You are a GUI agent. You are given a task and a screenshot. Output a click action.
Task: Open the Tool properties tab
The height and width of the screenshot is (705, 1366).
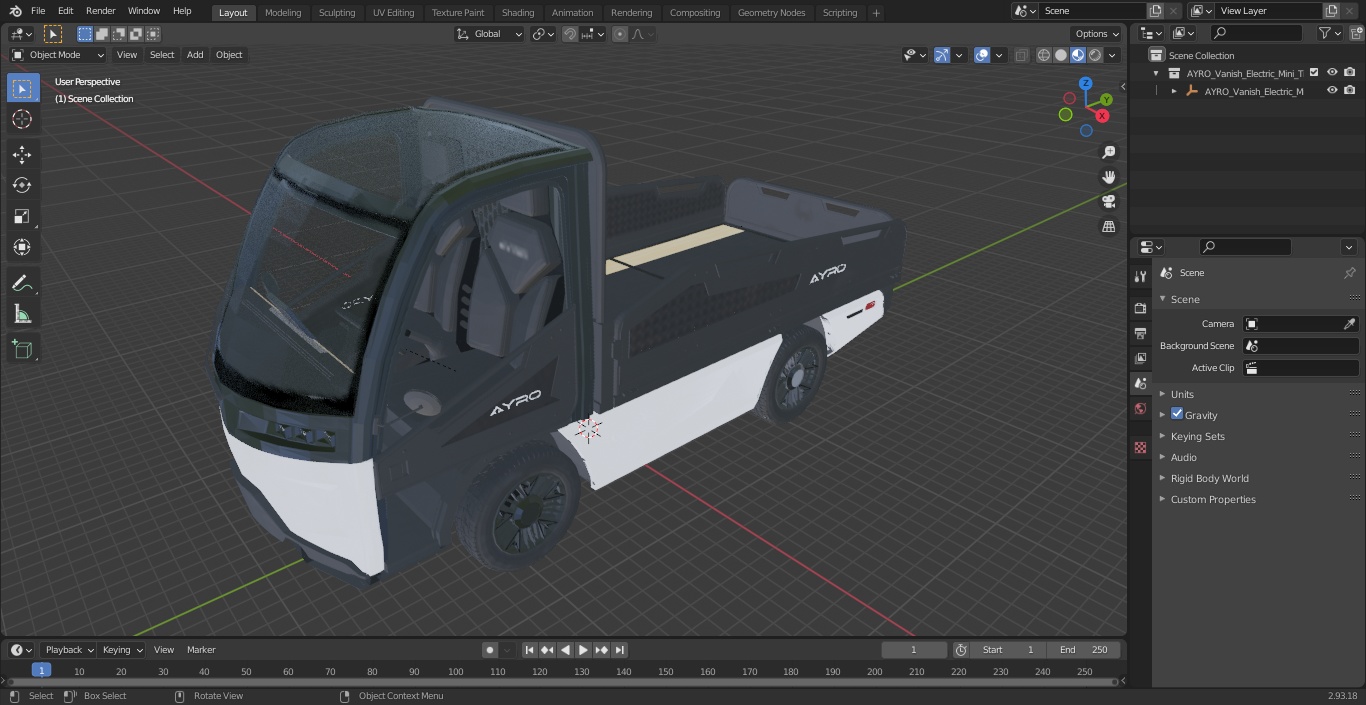(x=1140, y=276)
